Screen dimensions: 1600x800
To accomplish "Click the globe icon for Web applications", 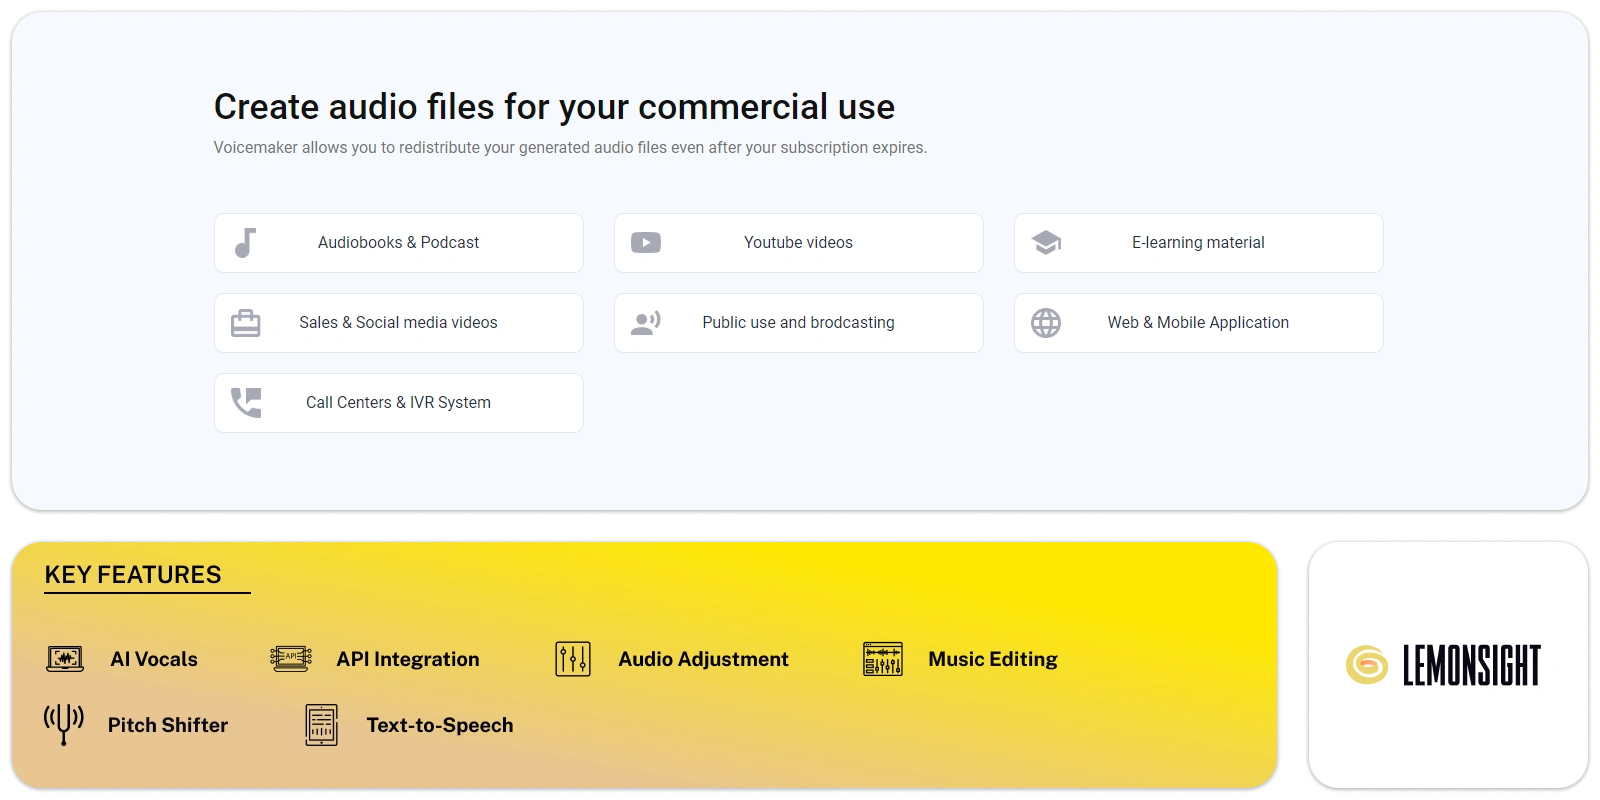I will click(1046, 323).
